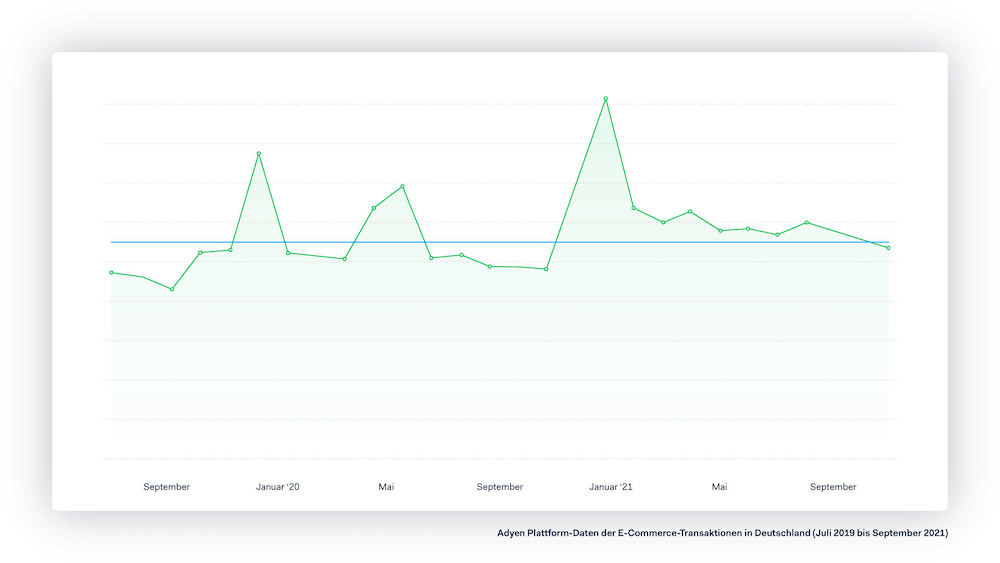The image size is (1000, 563).
Task: Select the data point peak above Januar '20
Action: [258, 154]
